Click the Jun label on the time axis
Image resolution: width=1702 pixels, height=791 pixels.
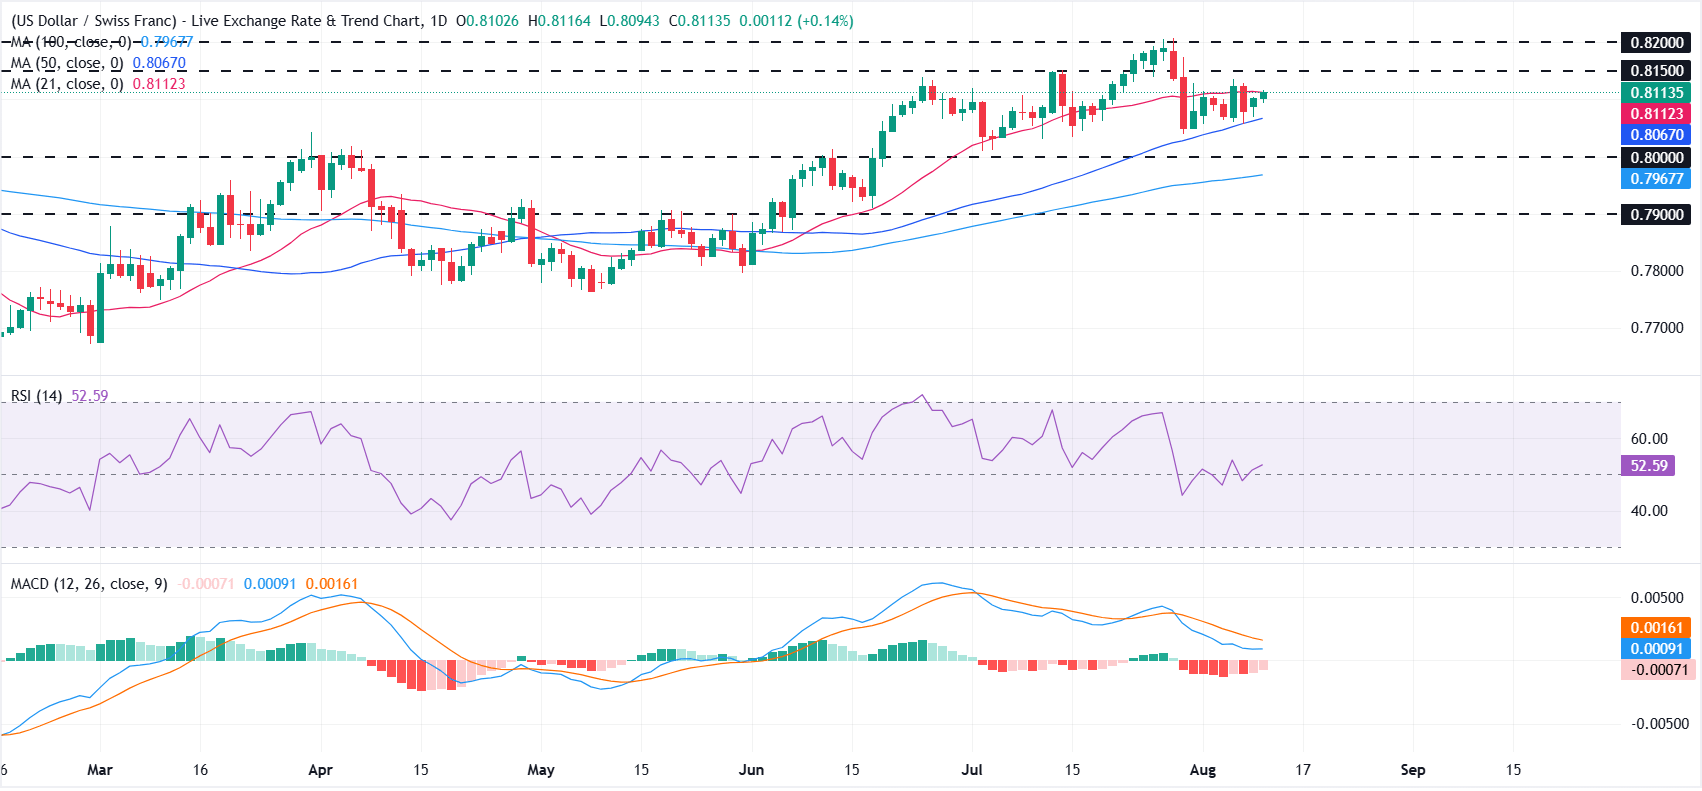(751, 770)
